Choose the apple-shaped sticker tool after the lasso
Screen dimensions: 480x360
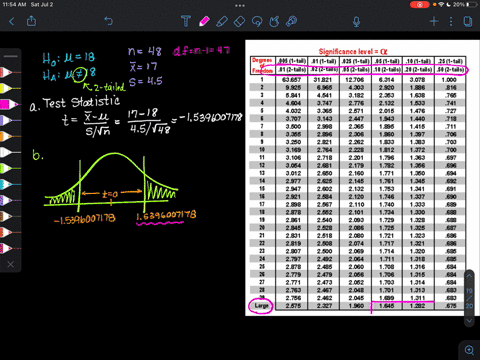click(x=274, y=22)
